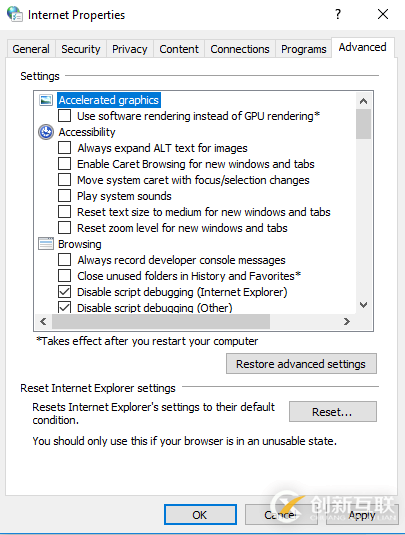Click the Accessibility category icon
Viewport: 405px width, 535px height.
pos(46,132)
